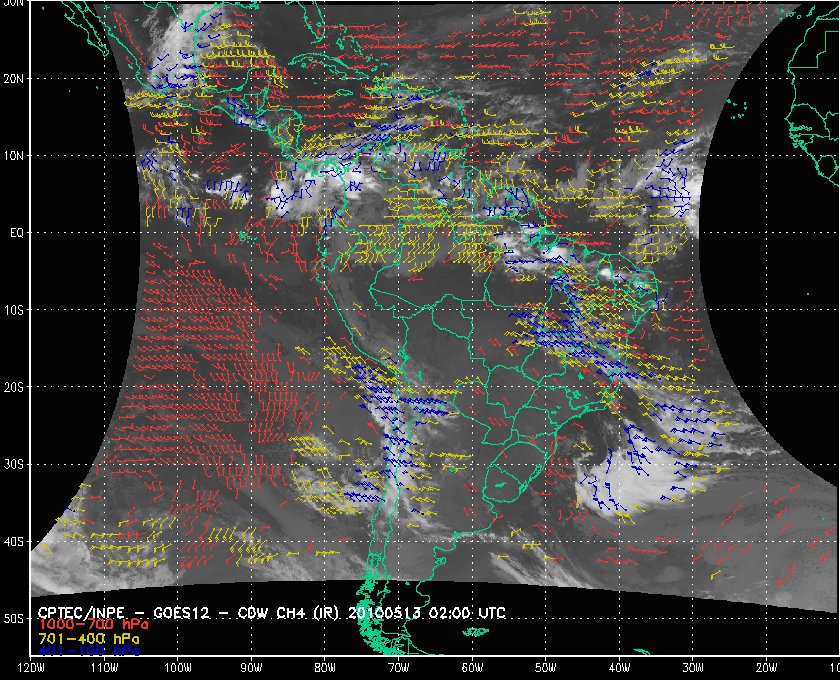Screen dimensions: 840x680
Task: Click the 30S latitude axis label
Action: tap(13, 464)
